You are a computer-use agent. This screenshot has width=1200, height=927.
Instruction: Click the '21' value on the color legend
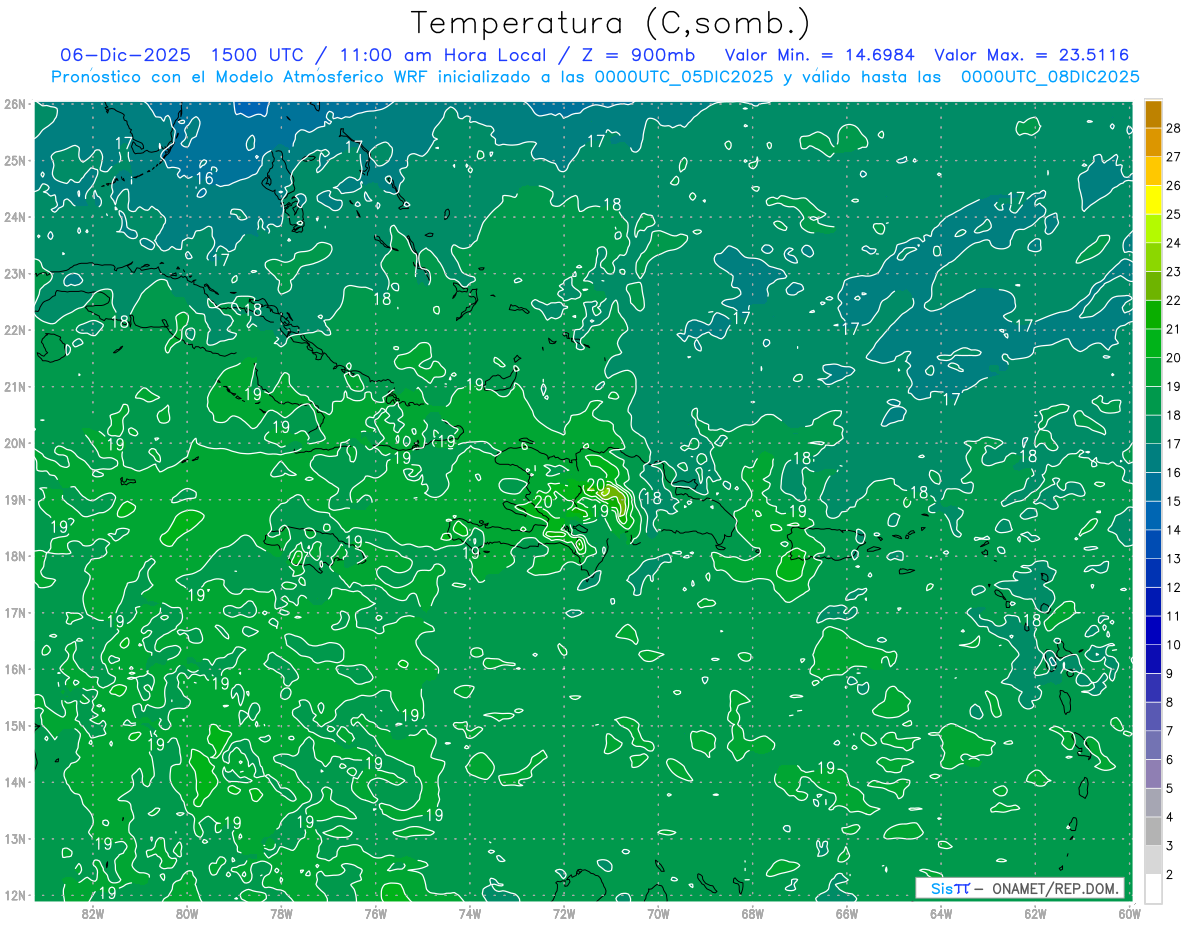(x=1173, y=329)
